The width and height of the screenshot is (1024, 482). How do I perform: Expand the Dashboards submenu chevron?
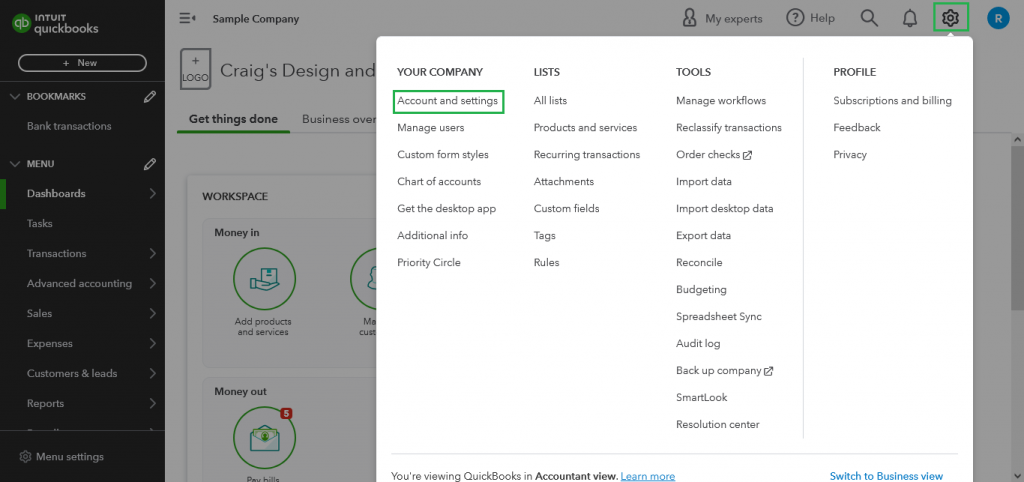click(152, 193)
